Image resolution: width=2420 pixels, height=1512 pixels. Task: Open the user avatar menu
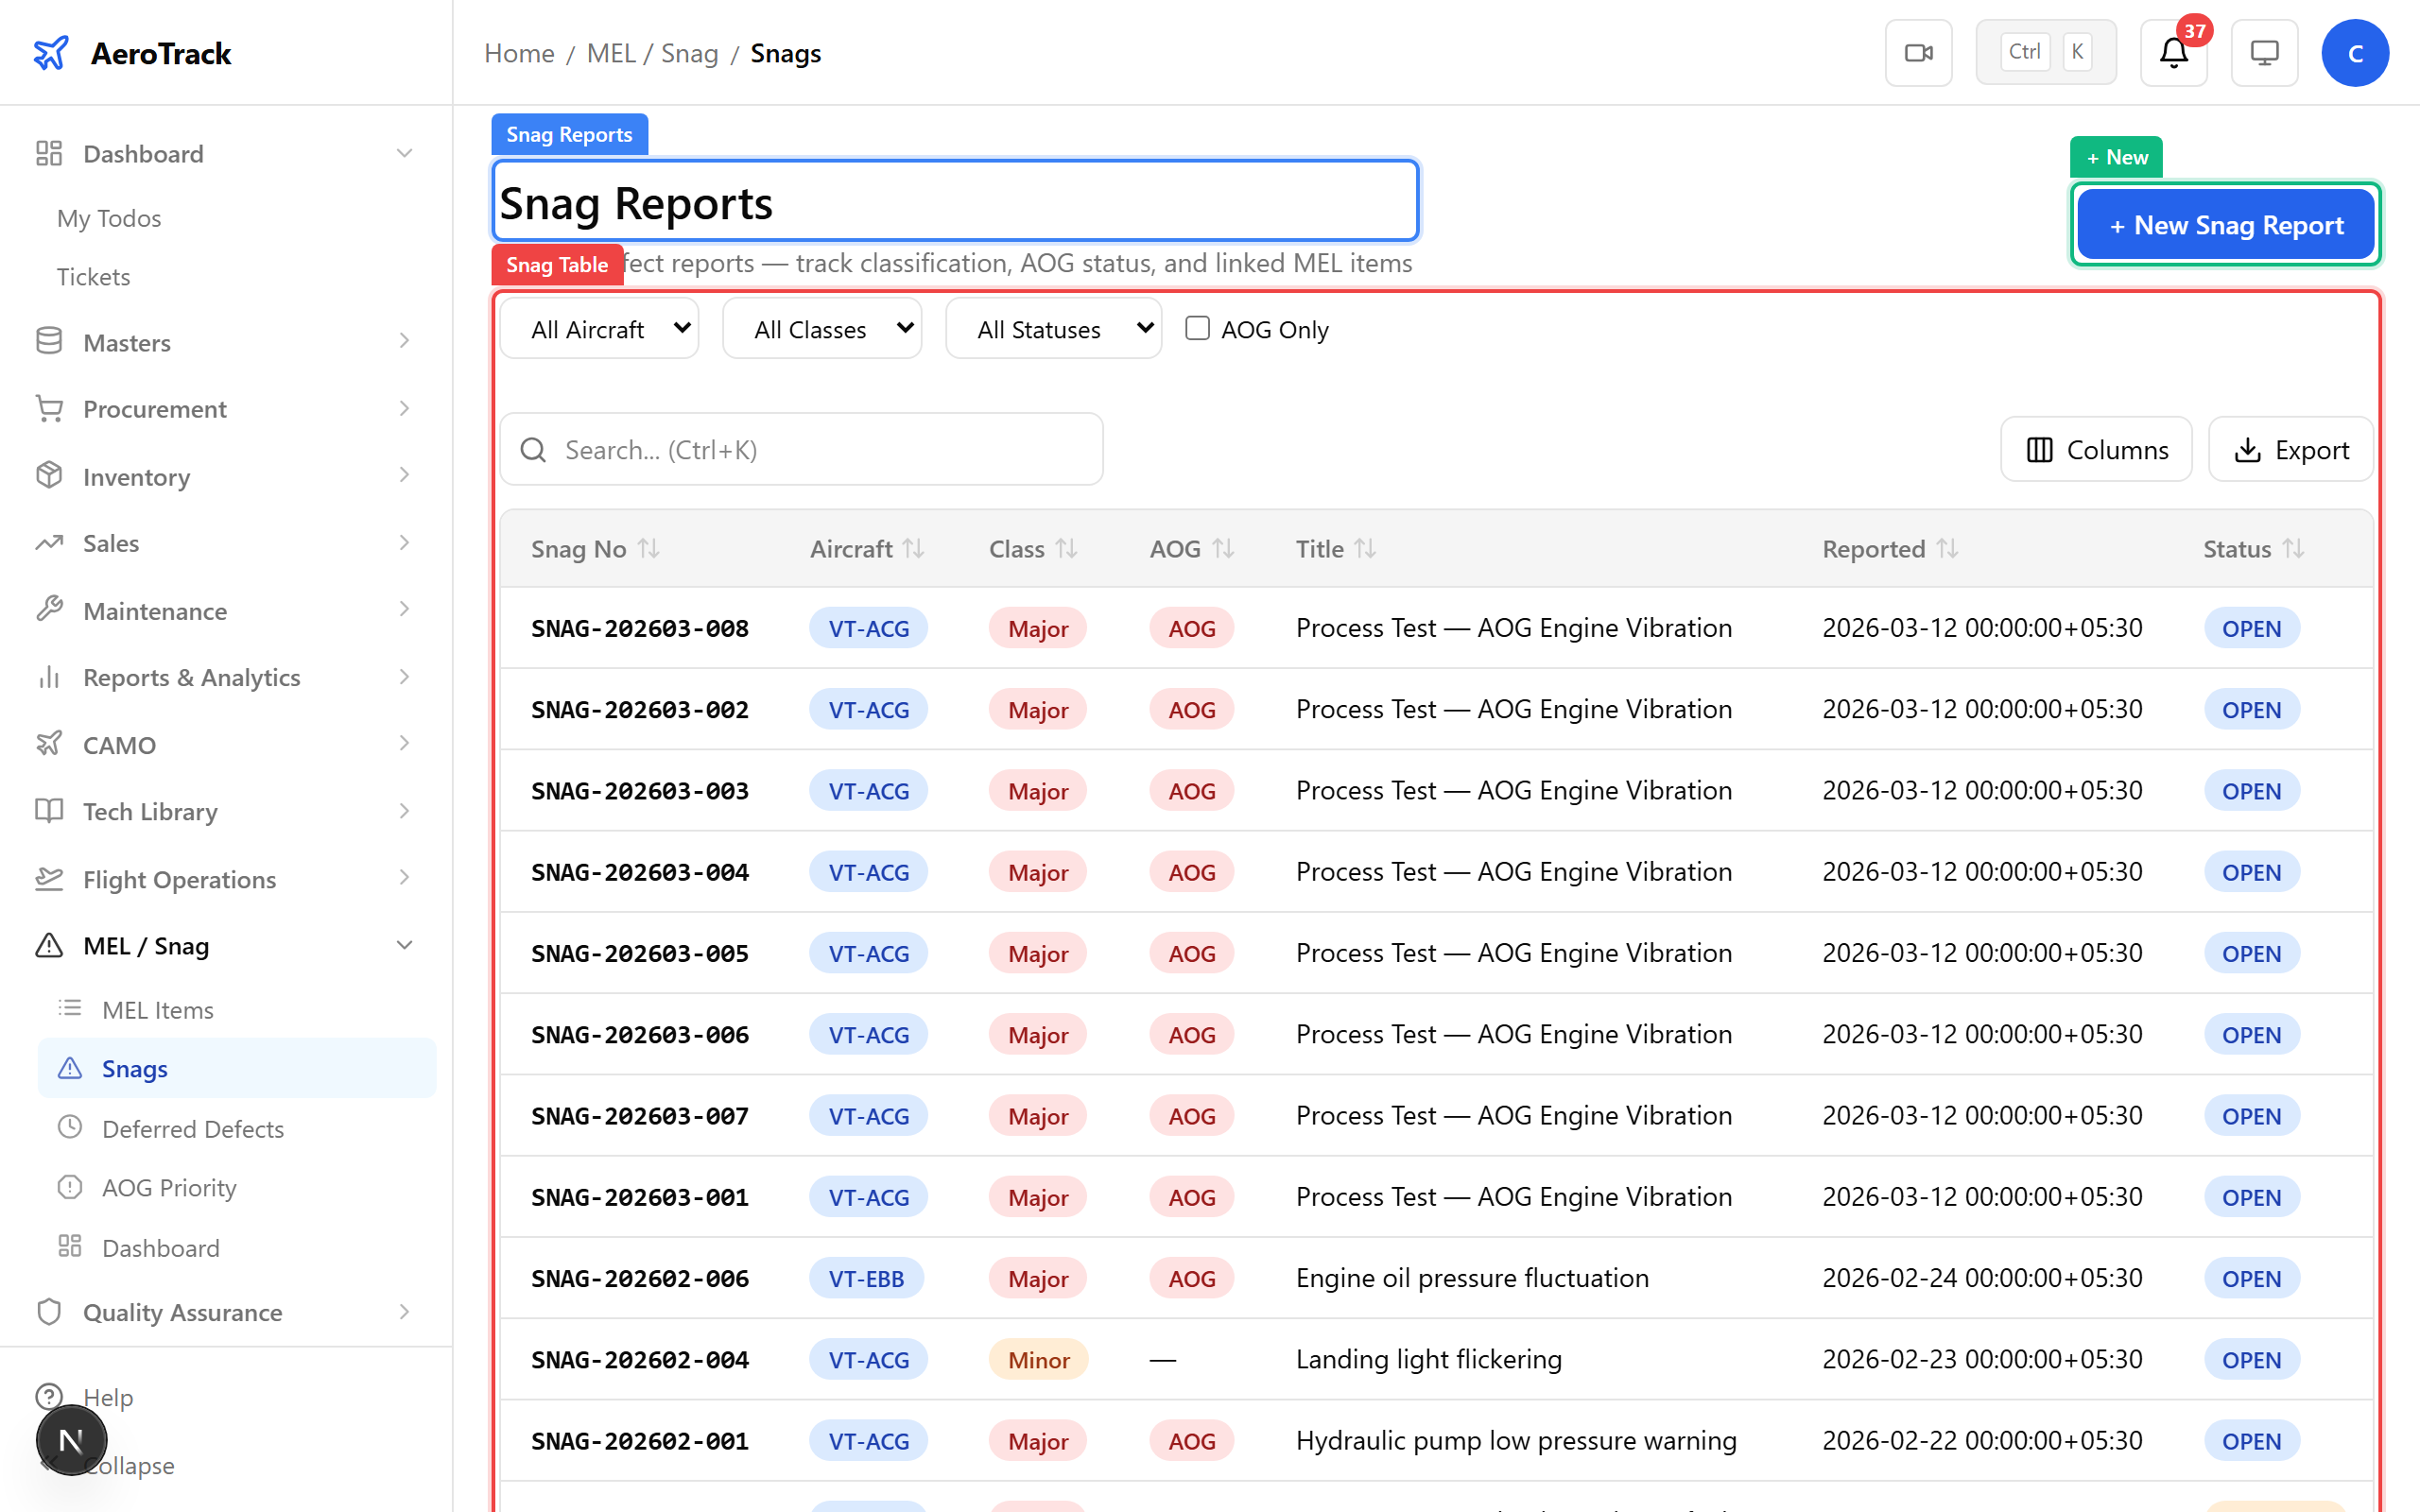[x=2355, y=53]
